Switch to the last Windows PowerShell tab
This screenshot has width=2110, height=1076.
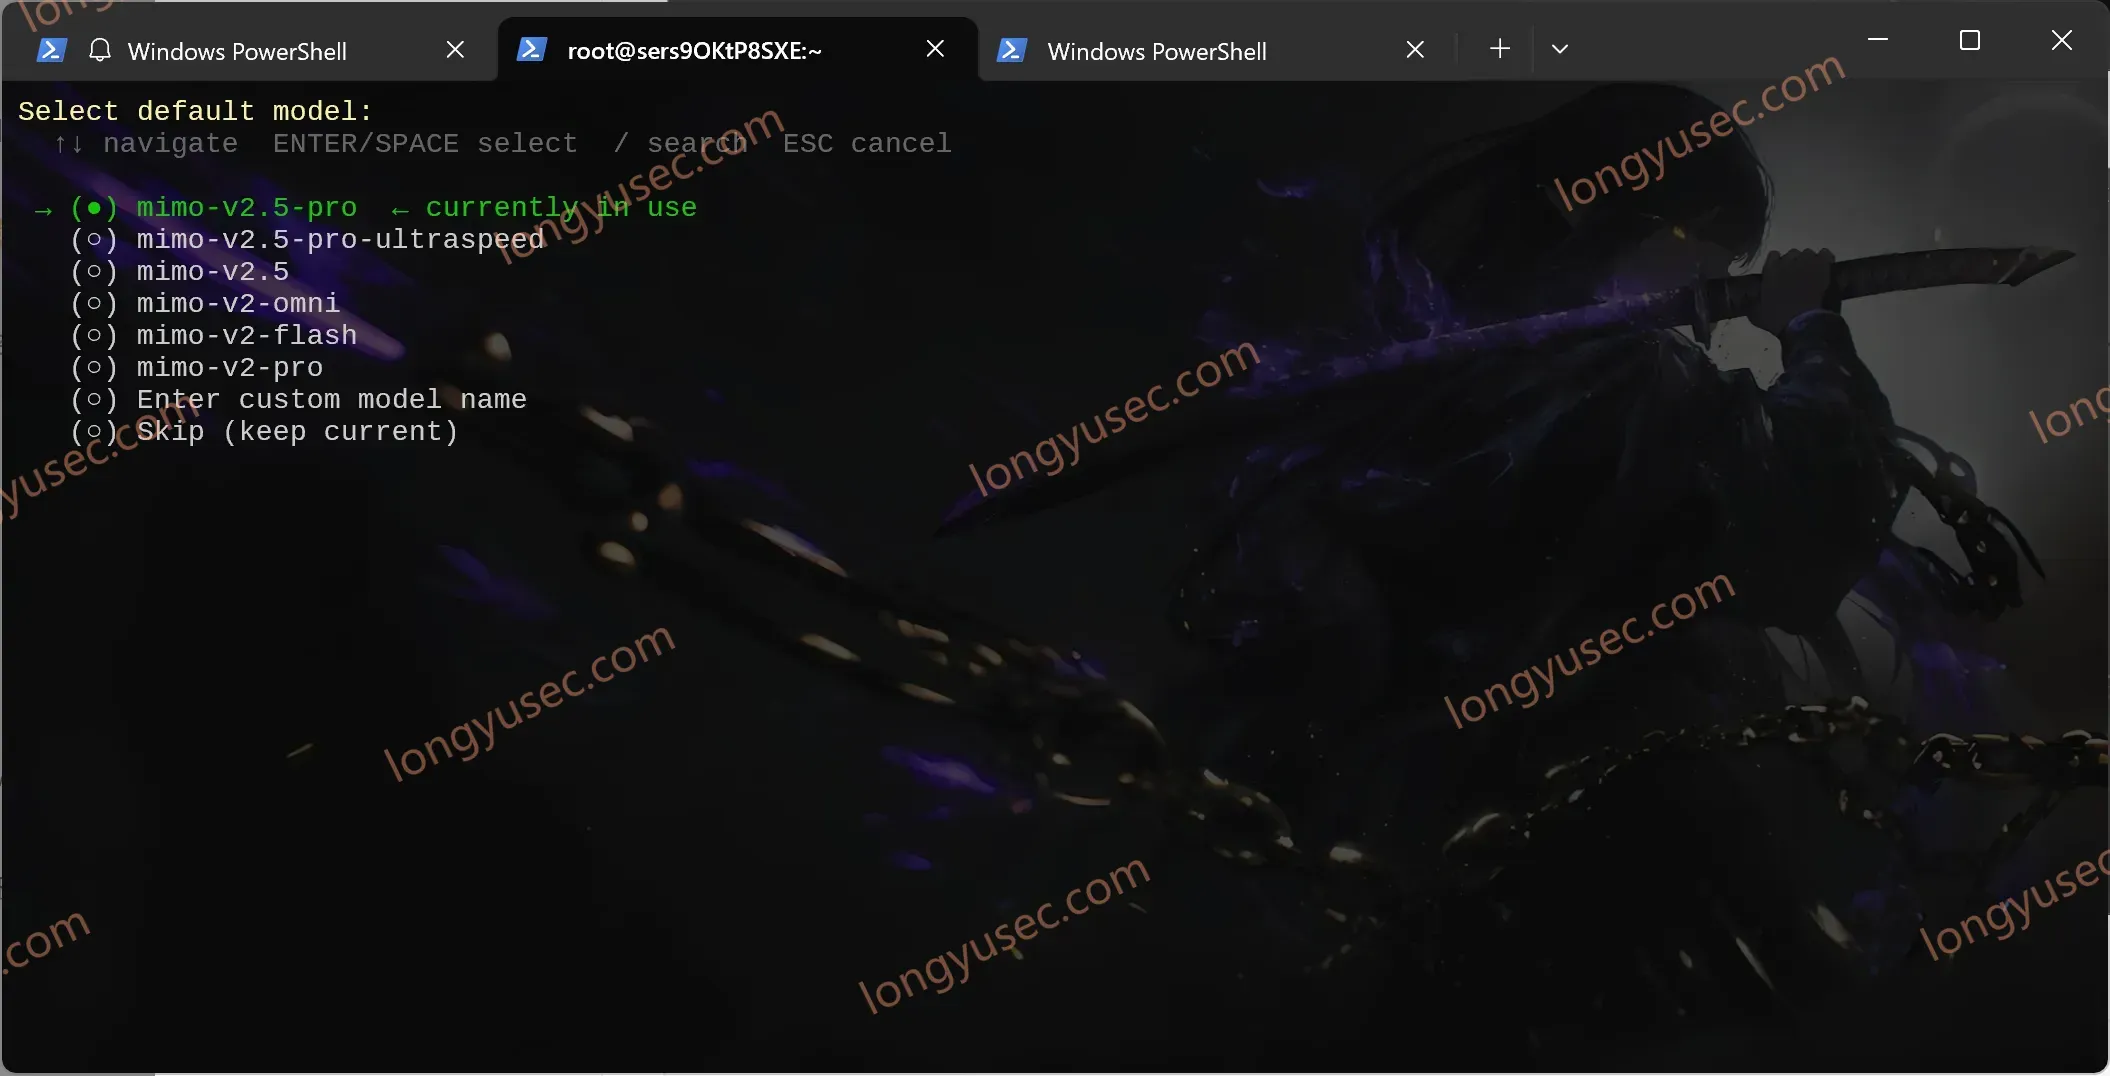coord(1215,50)
